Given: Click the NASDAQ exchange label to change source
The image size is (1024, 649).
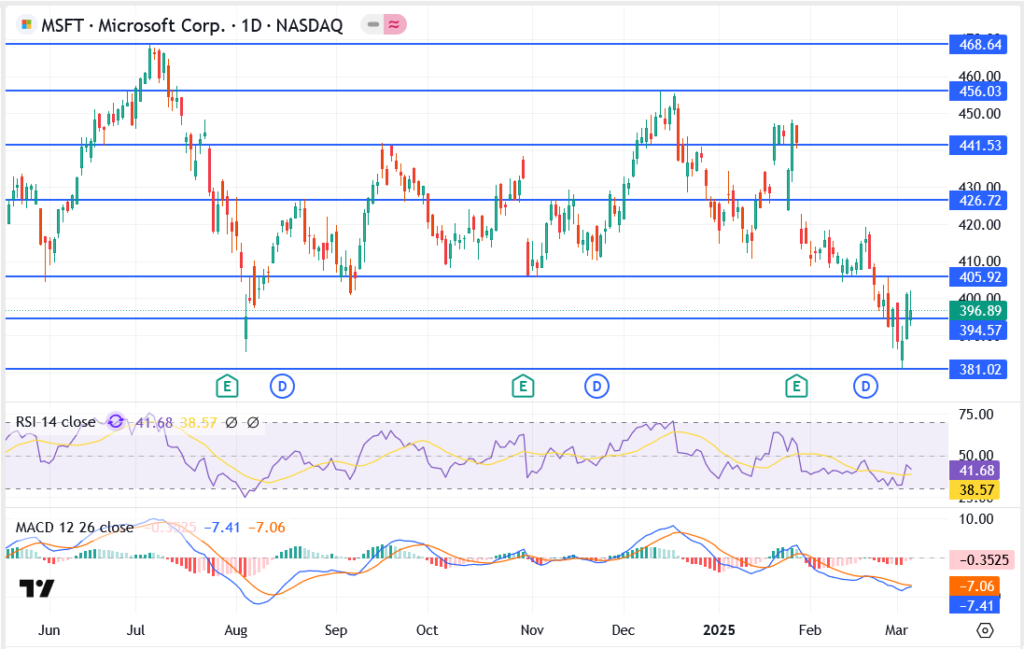Looking at the screenshot, I should (x=310, y=27).
